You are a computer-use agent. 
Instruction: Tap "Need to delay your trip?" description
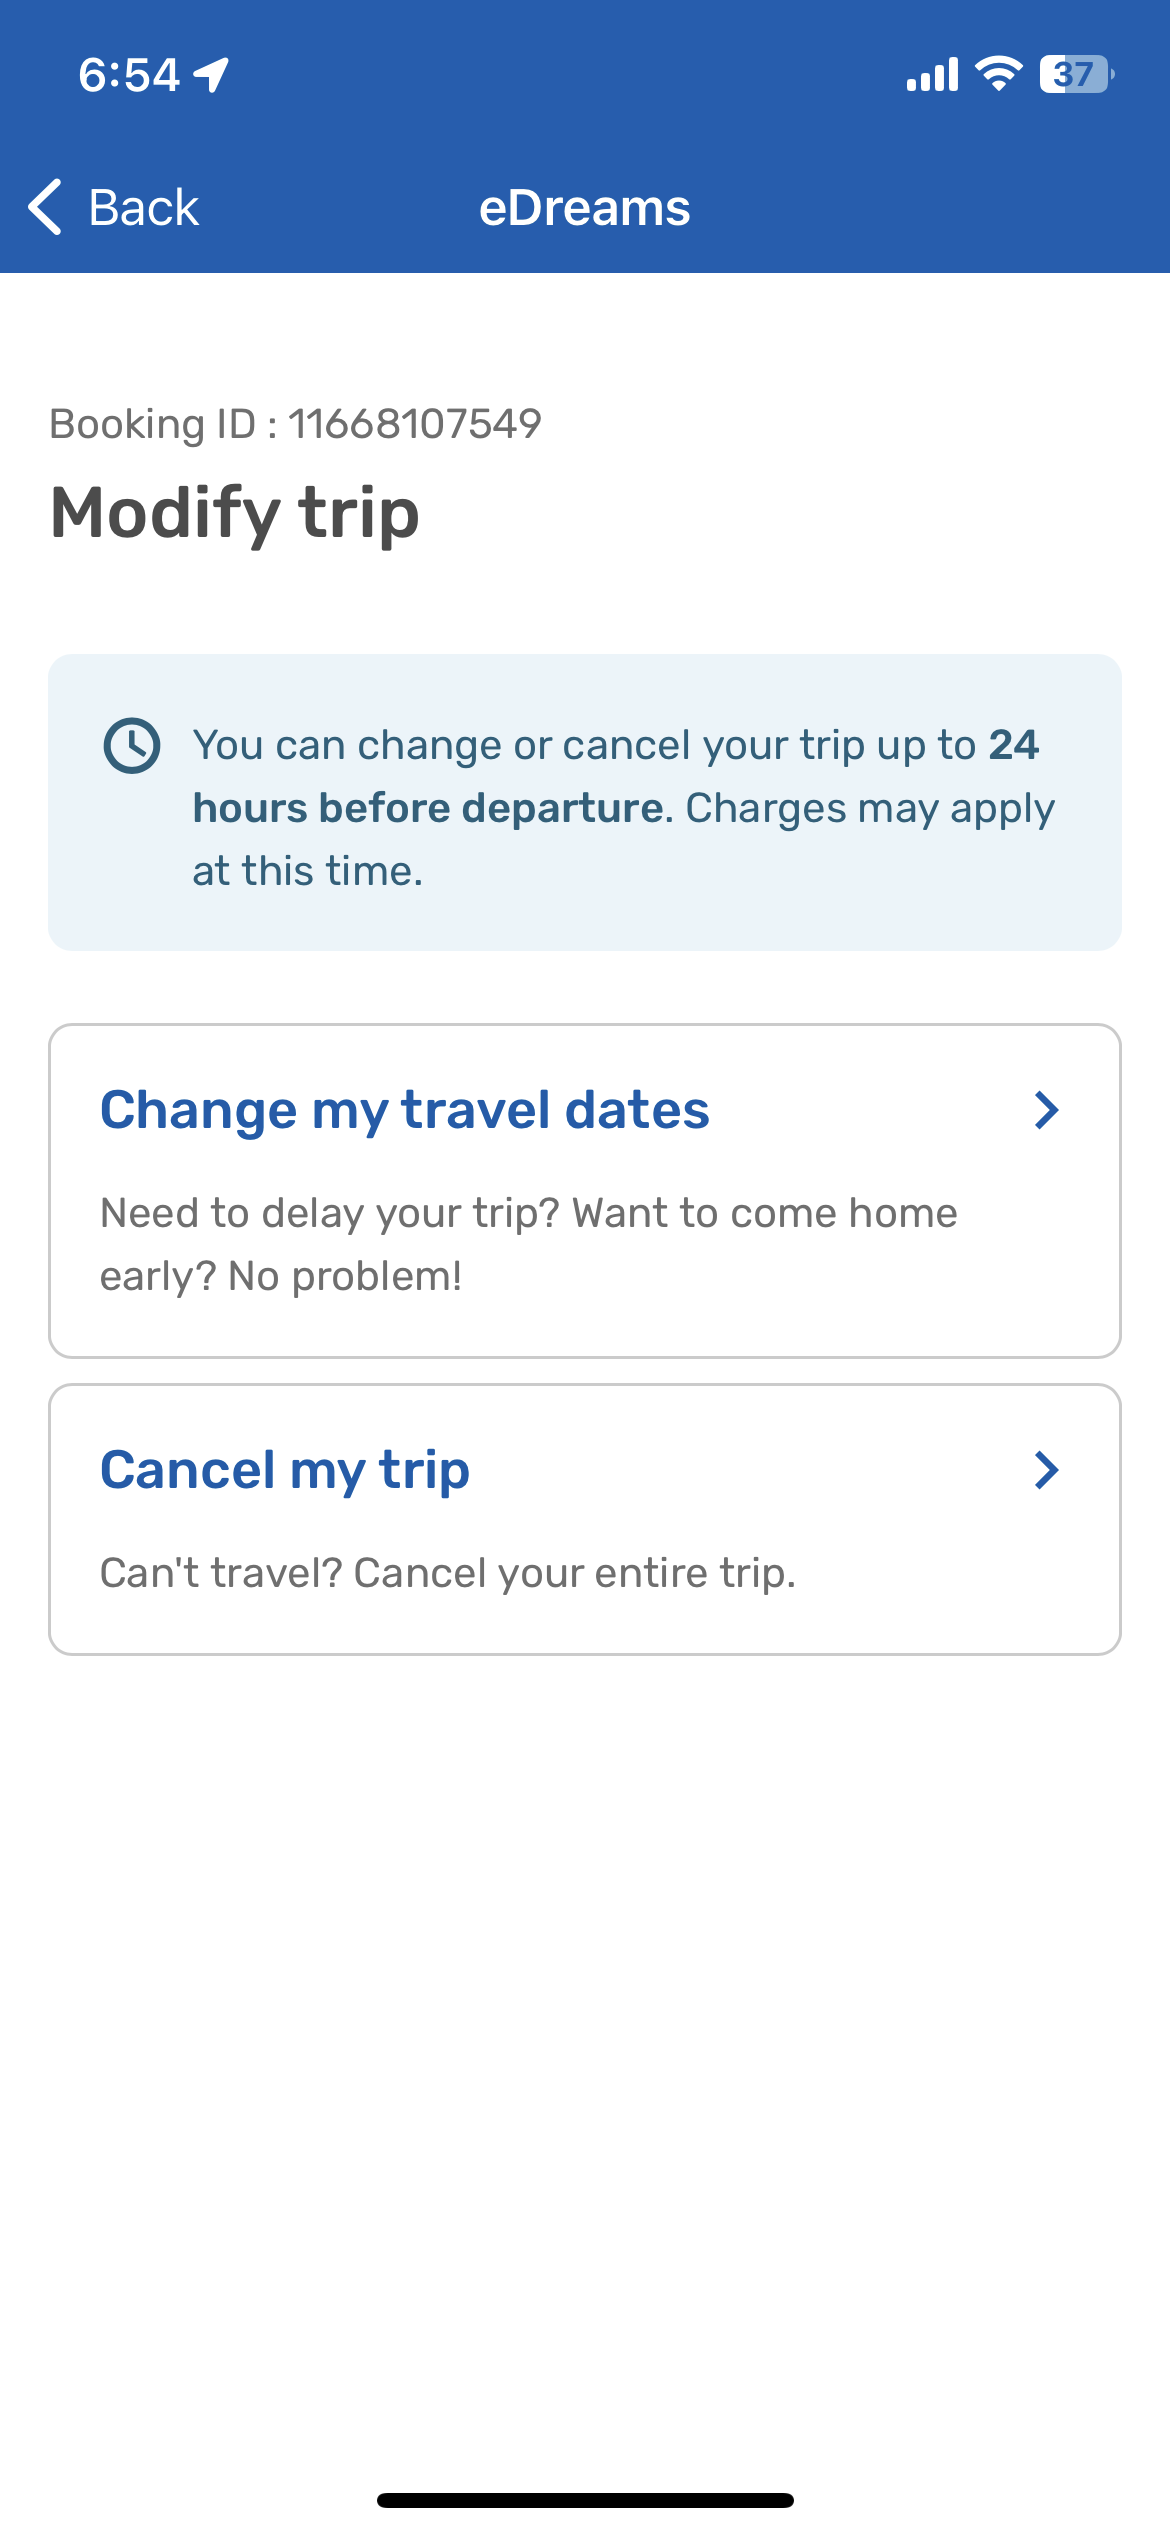pyautogui.click(x=529, y=1244)
